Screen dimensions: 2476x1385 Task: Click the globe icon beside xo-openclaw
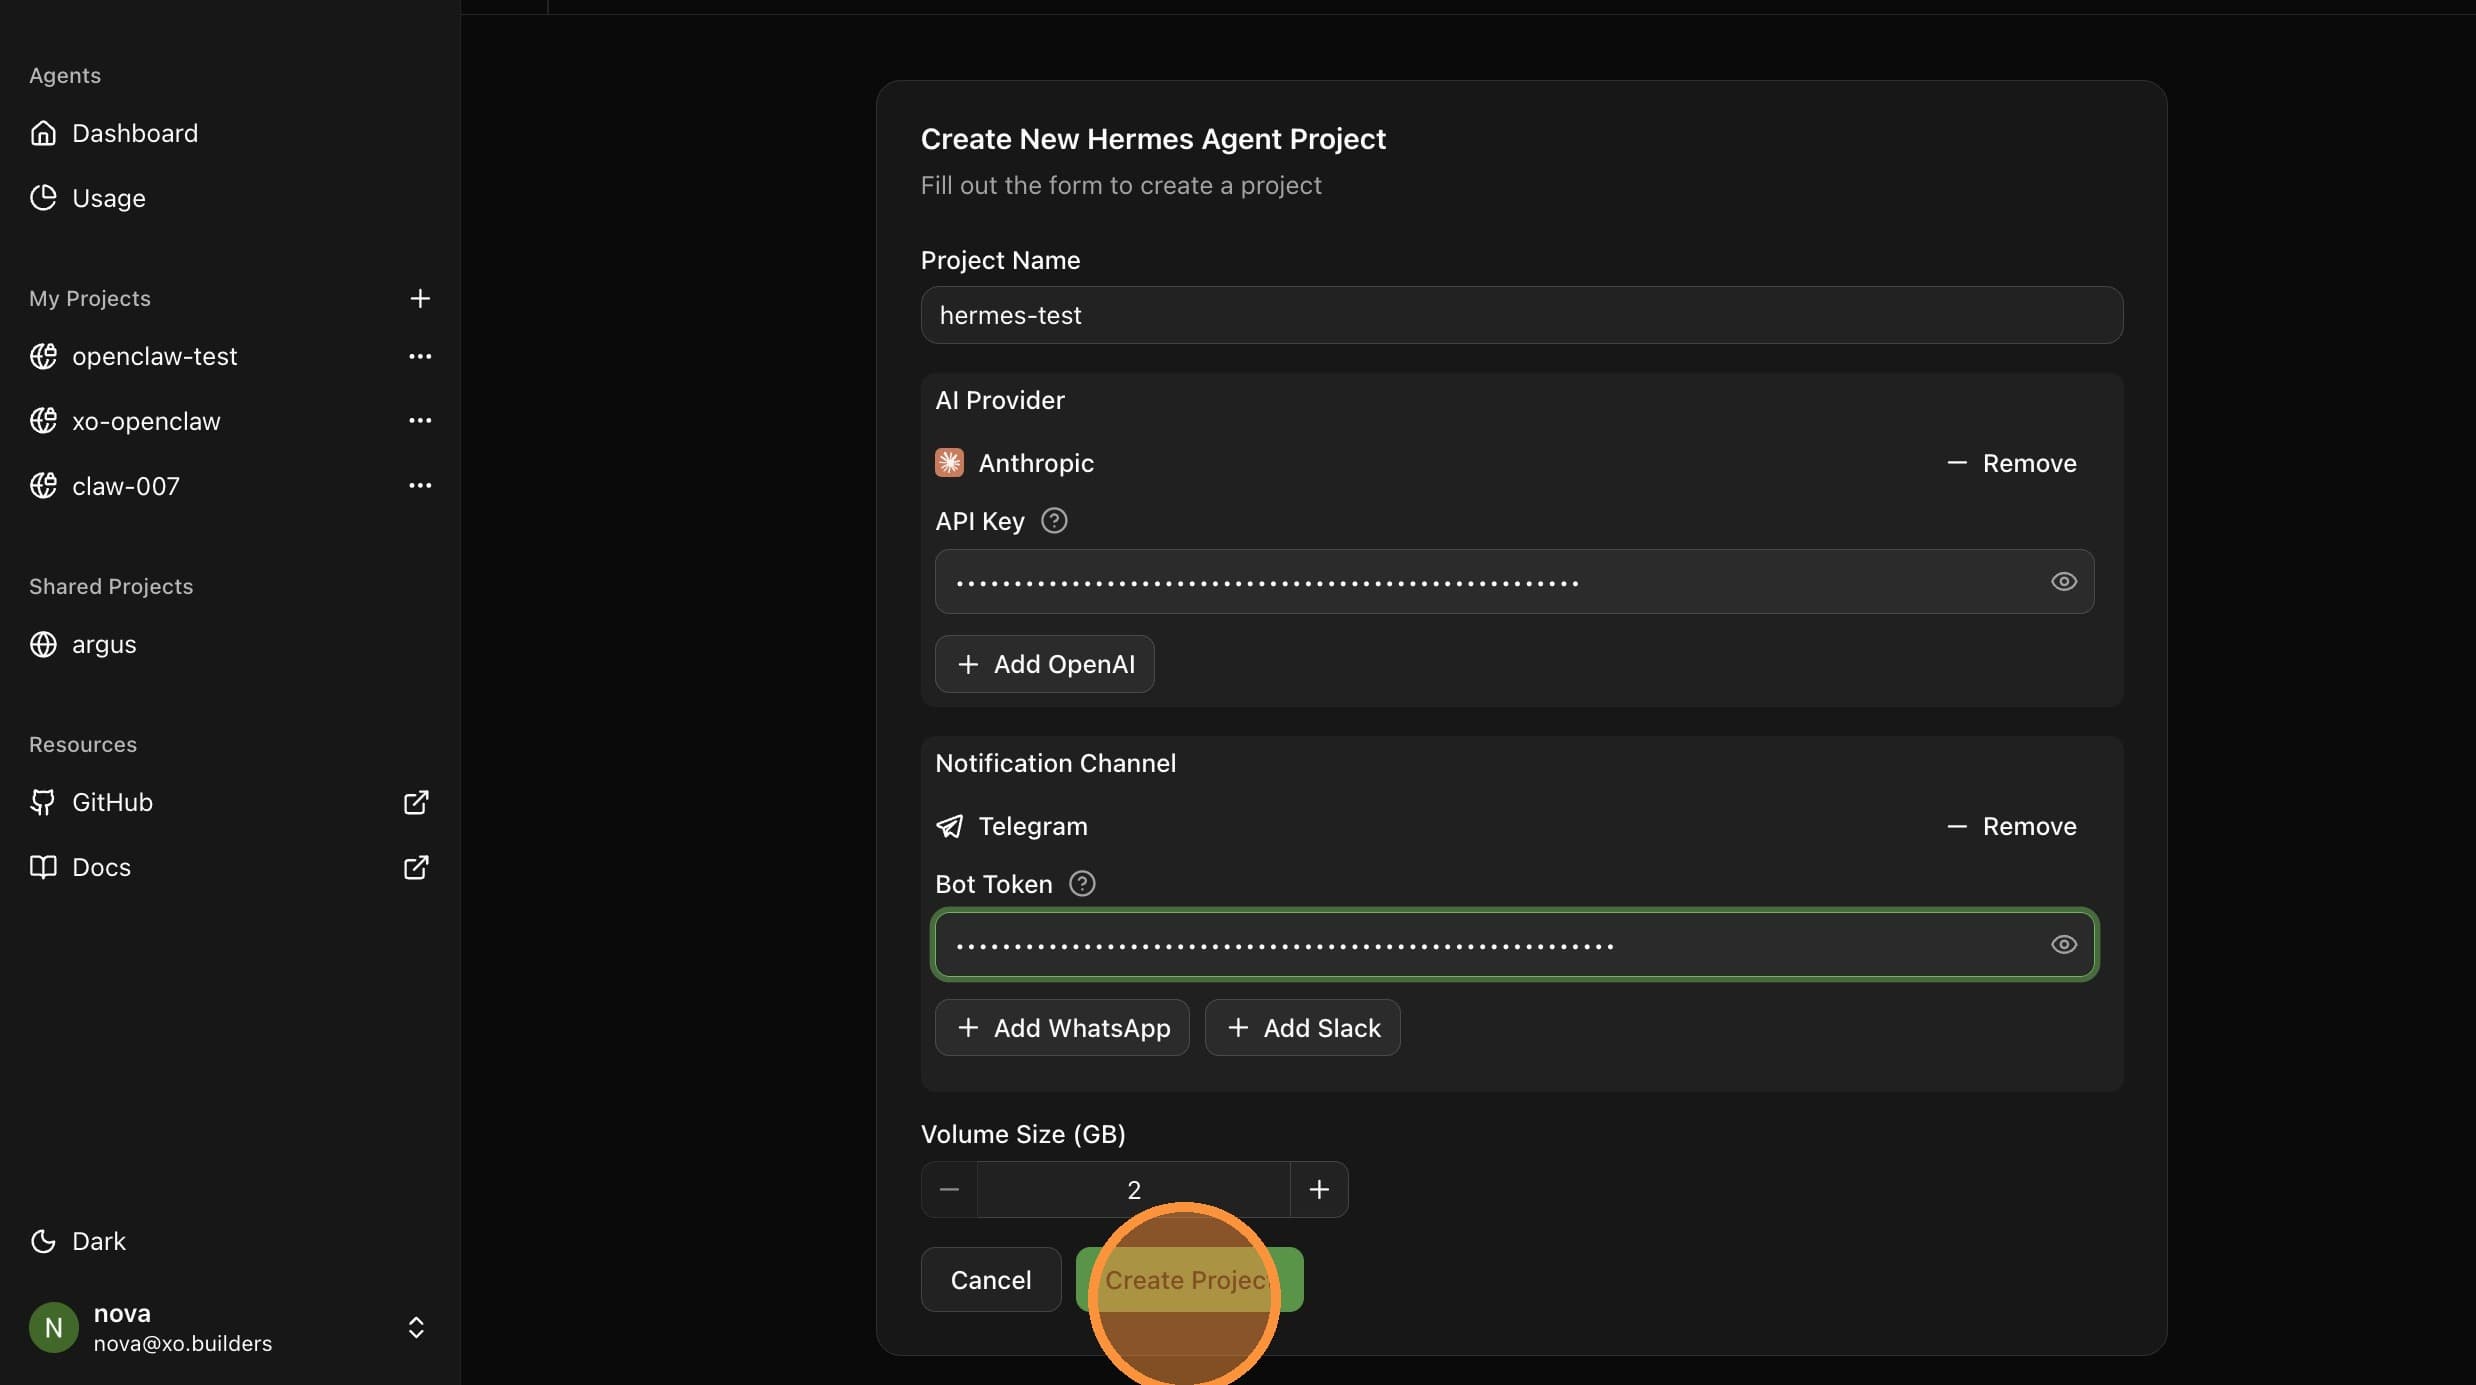click(x=43, y=421)
